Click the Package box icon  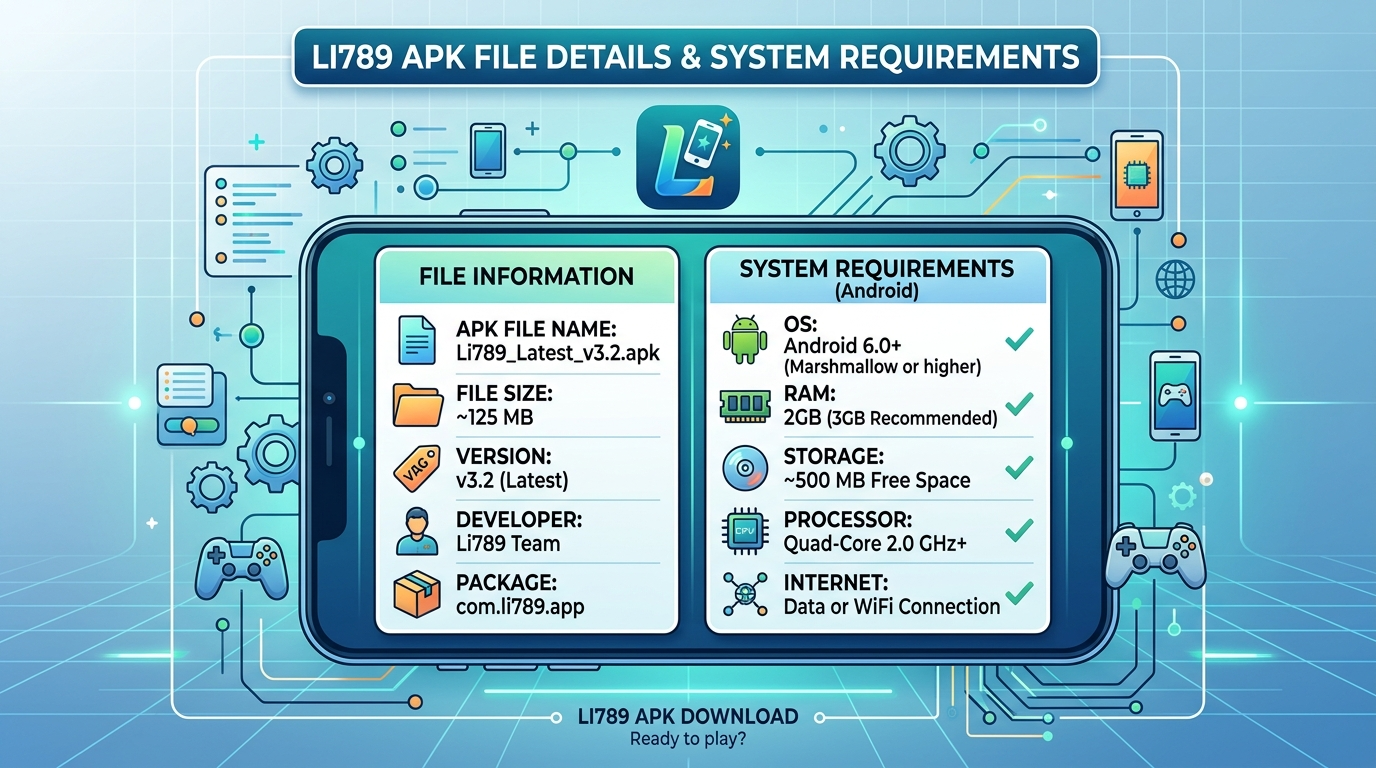pos(416,593)
